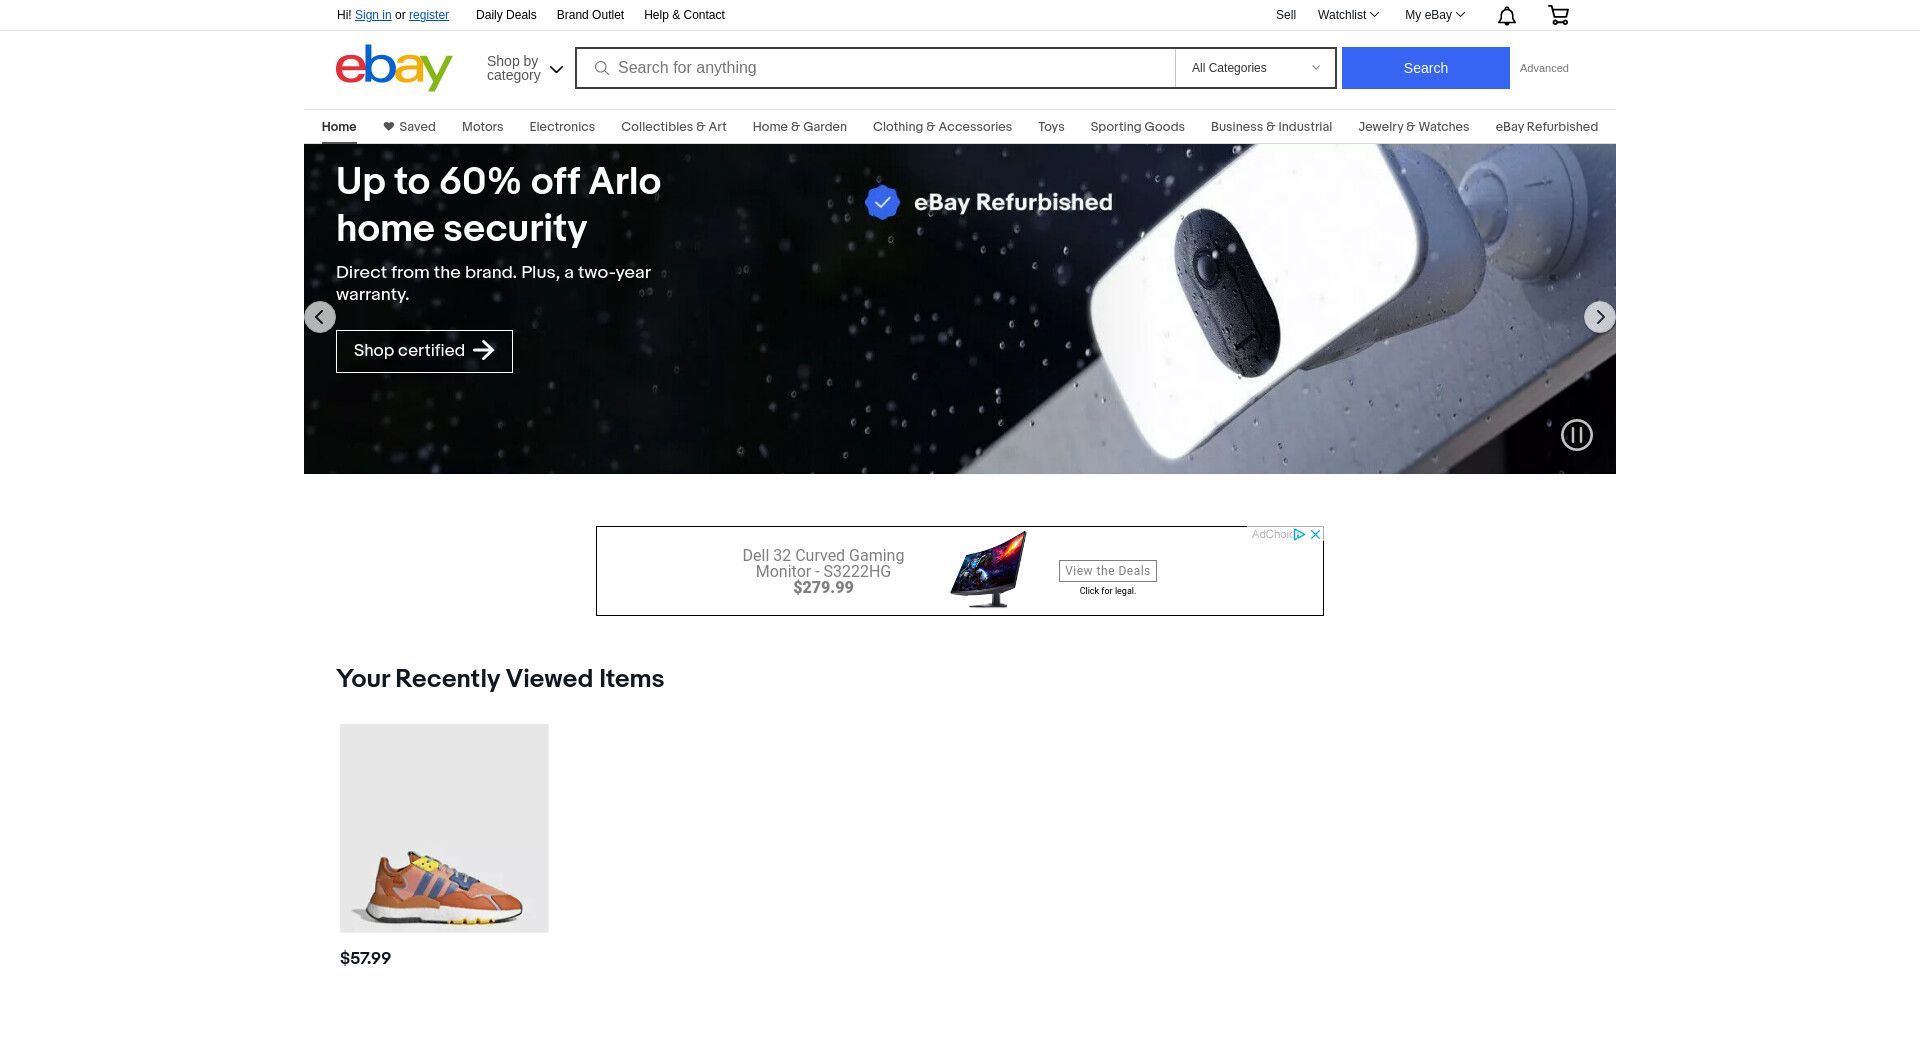Close the Dell monitor ad
The image size is (1920, 1040).
pyautogui.click(x=1316, y=534)
